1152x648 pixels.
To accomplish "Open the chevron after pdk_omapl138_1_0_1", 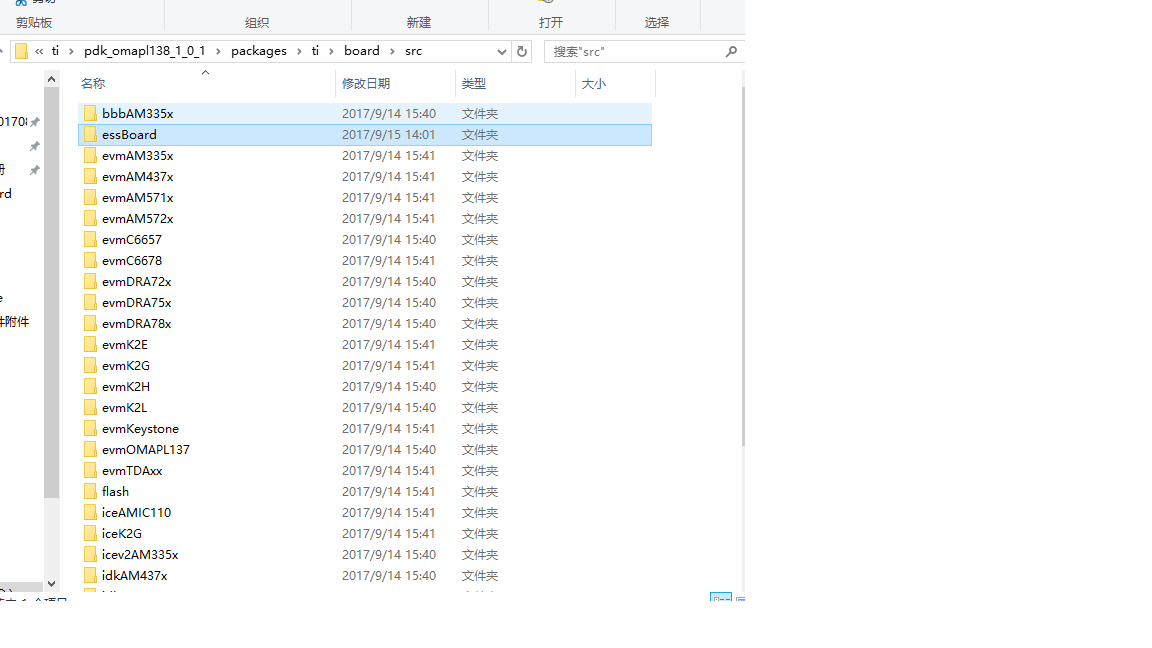I will click(218, 51).
